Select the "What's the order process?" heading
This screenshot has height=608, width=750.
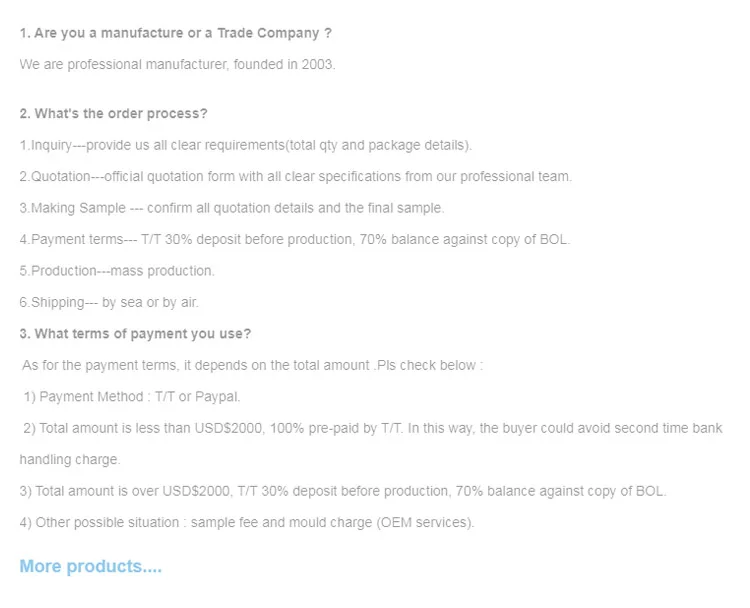[x=113, y=113]
